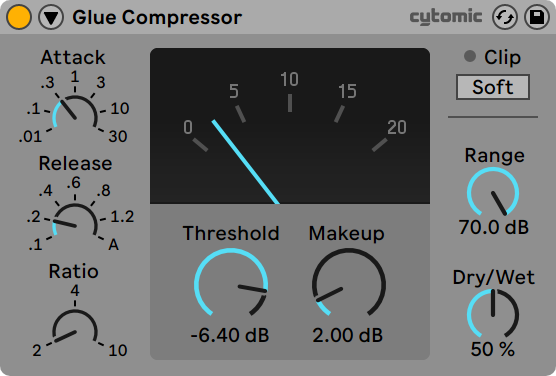Toggle the Soft clip button
The height and width of the screenshot is (376, 556).
pos(493,87)
